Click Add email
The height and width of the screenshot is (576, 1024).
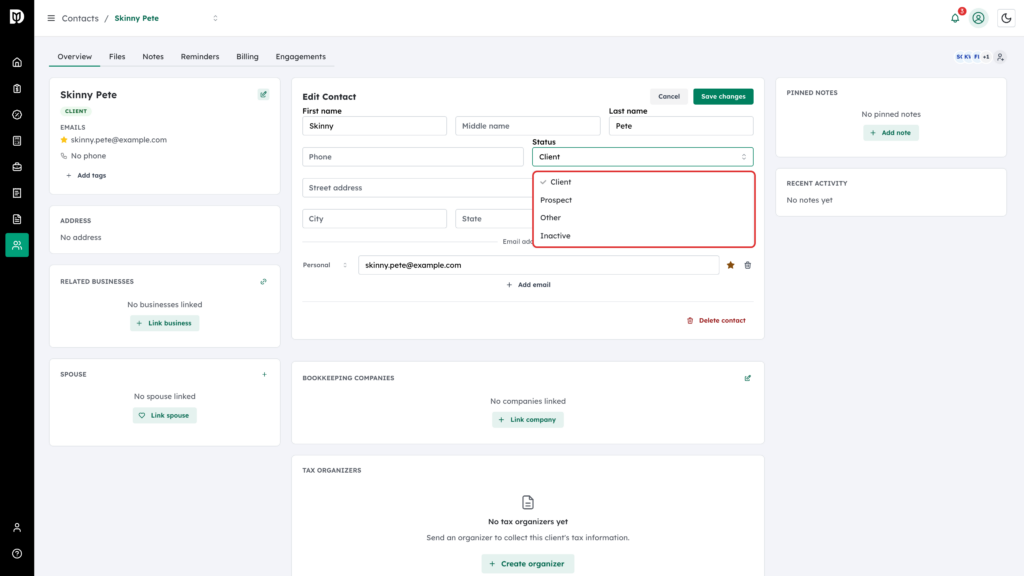pos(528,285)
